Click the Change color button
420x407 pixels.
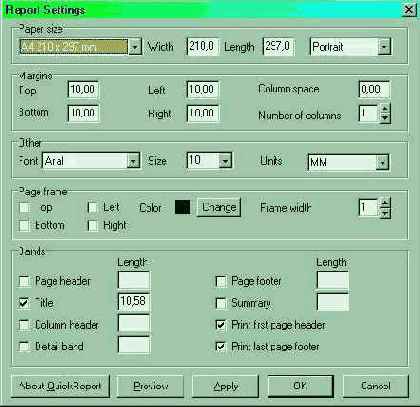(219, 207)
